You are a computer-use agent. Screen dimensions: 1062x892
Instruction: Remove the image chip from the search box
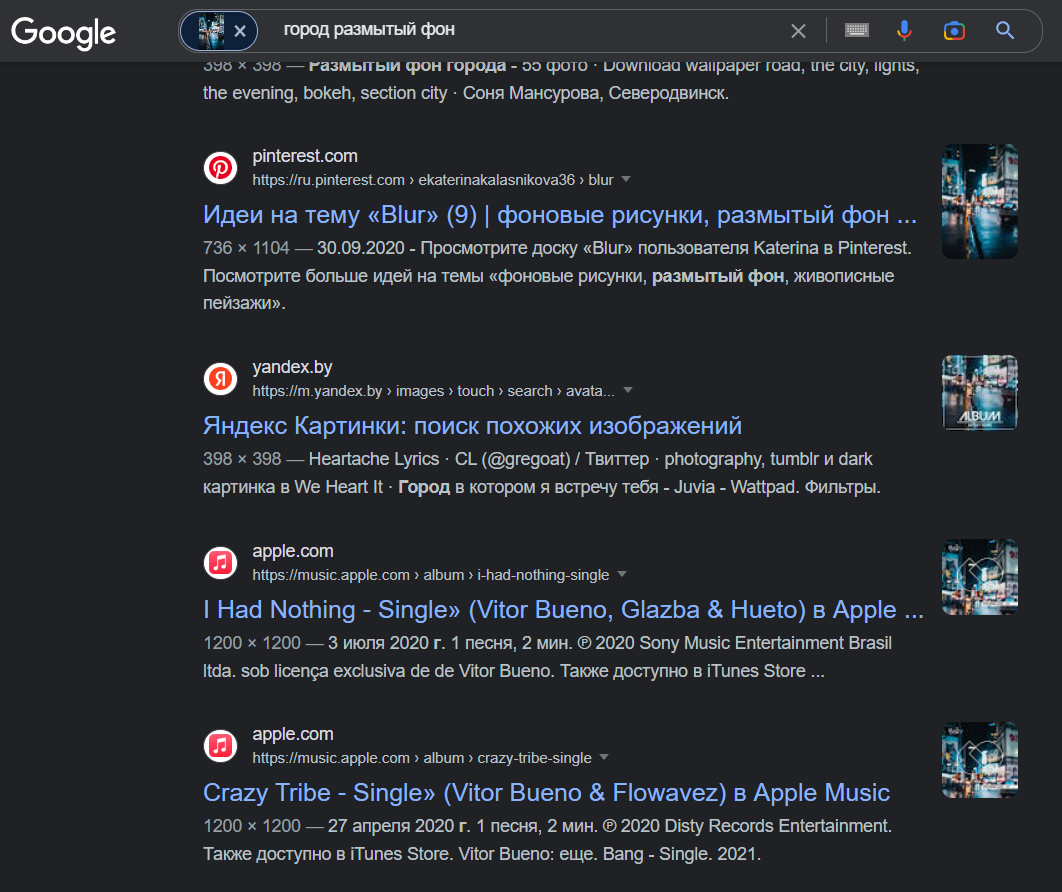(x=240, y=31)
